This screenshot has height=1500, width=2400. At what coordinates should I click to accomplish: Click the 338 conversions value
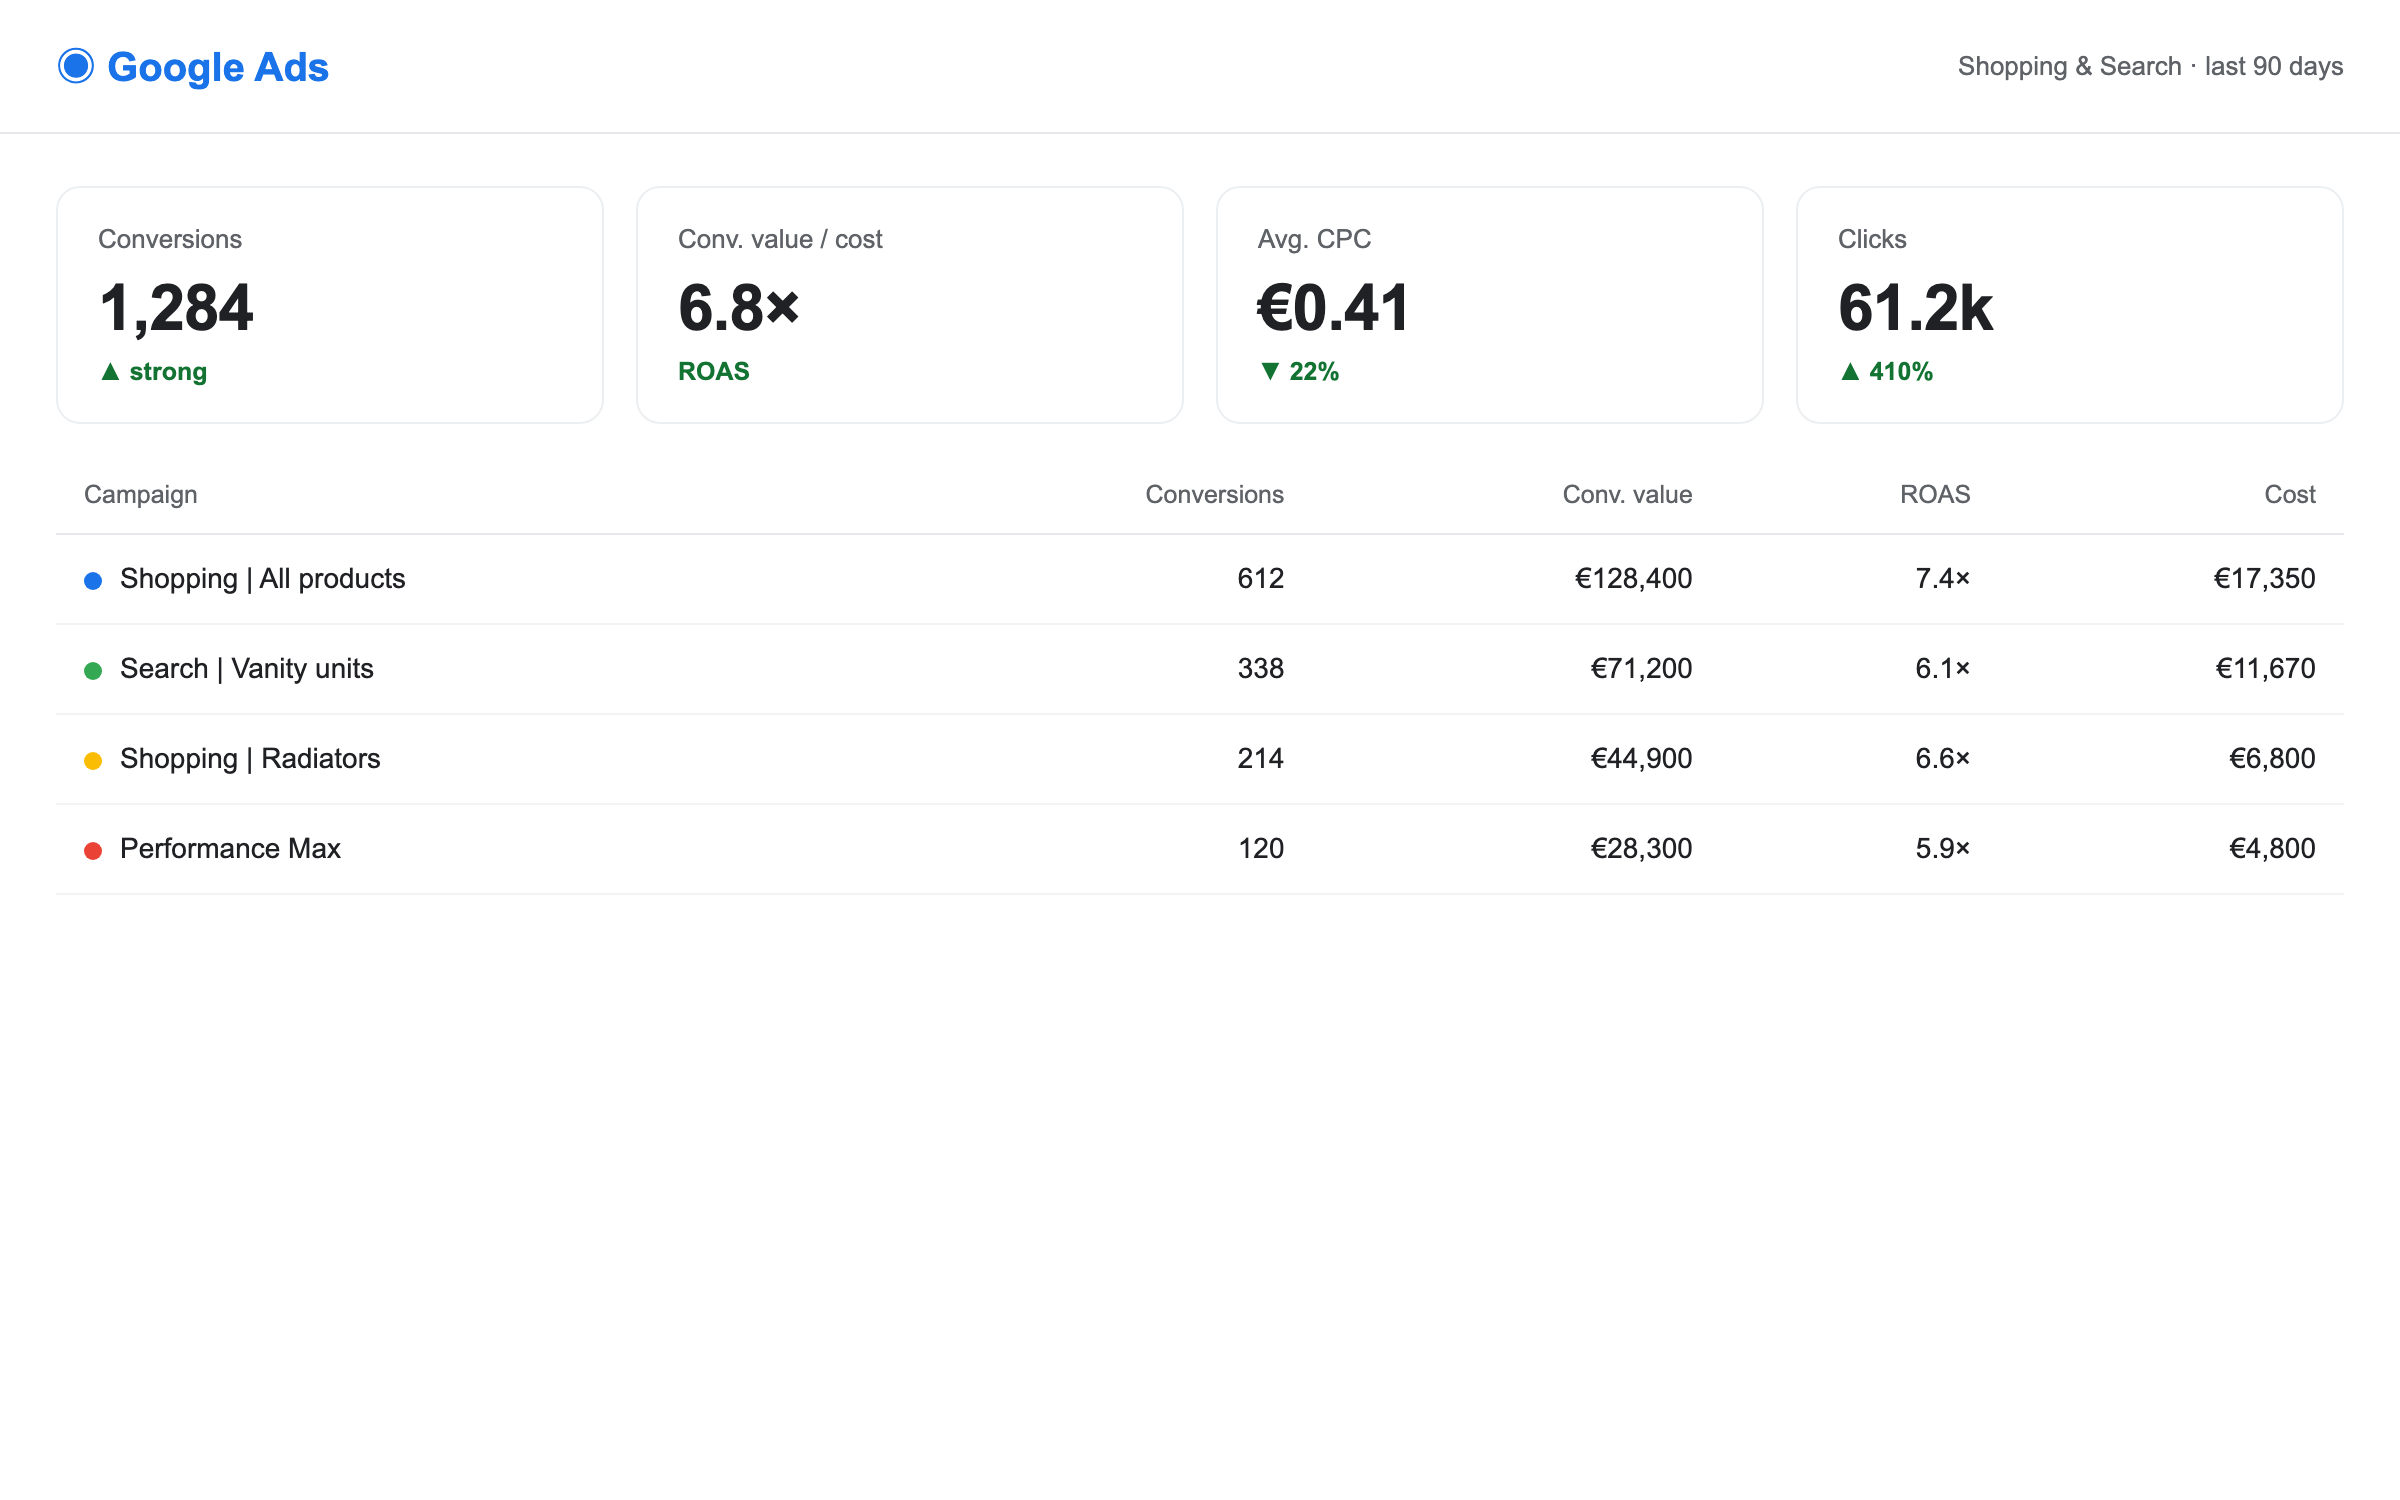click(1260, 668)
